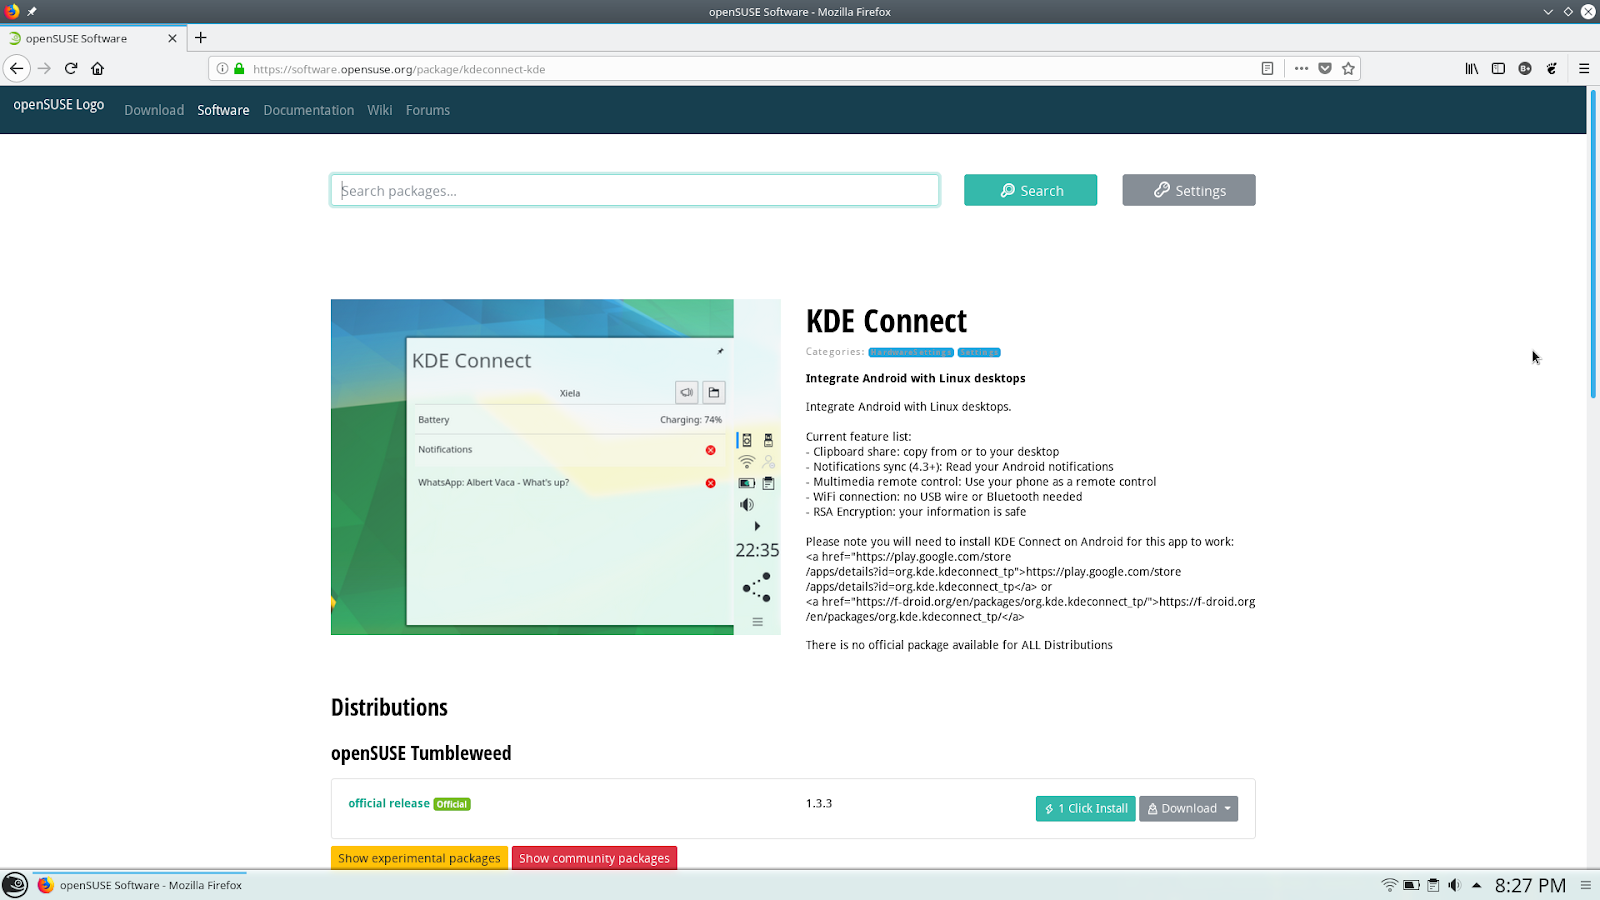
Task: Click the 'Current feature list:' line
Action: pos(858,437)
